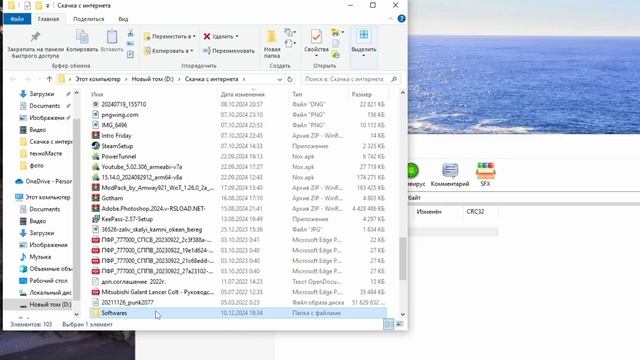This screenshot has height=360, width=640.
Task: Click the PowerTunnel apk icon
Action: pyautogui.click(x=96, y=156)
